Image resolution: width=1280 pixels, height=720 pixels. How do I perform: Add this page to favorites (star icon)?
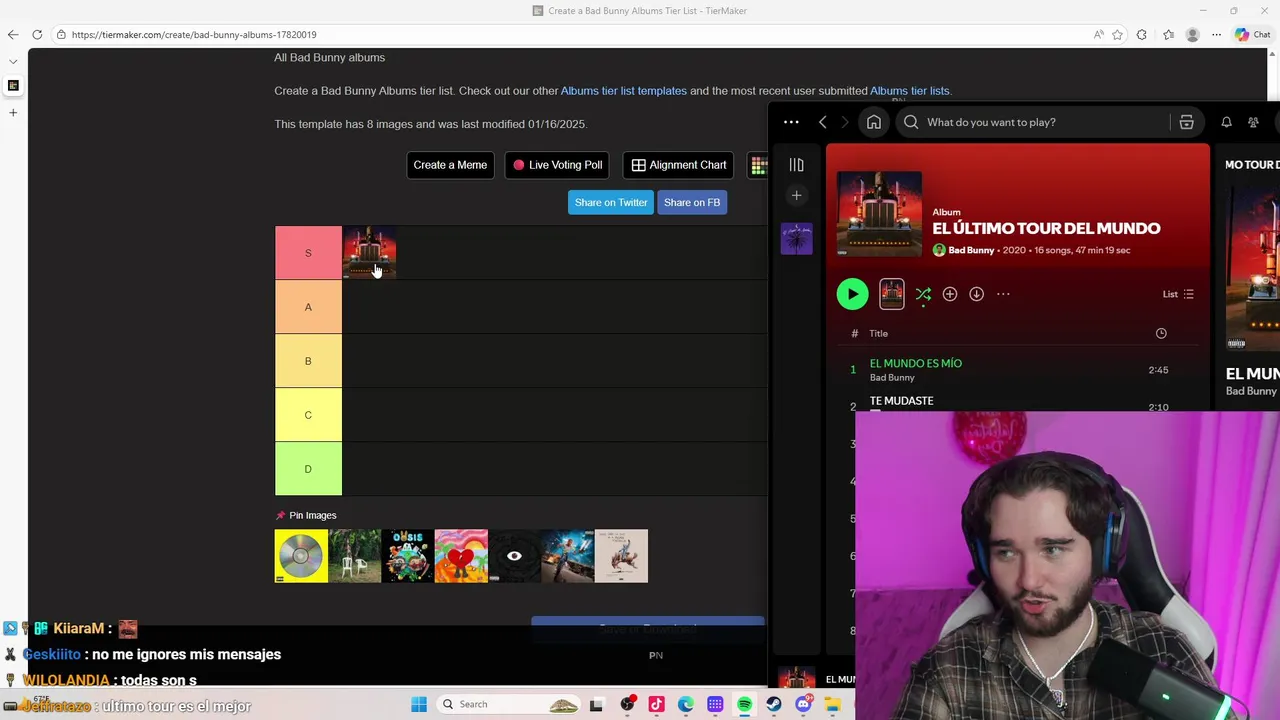click(1117, 35)
